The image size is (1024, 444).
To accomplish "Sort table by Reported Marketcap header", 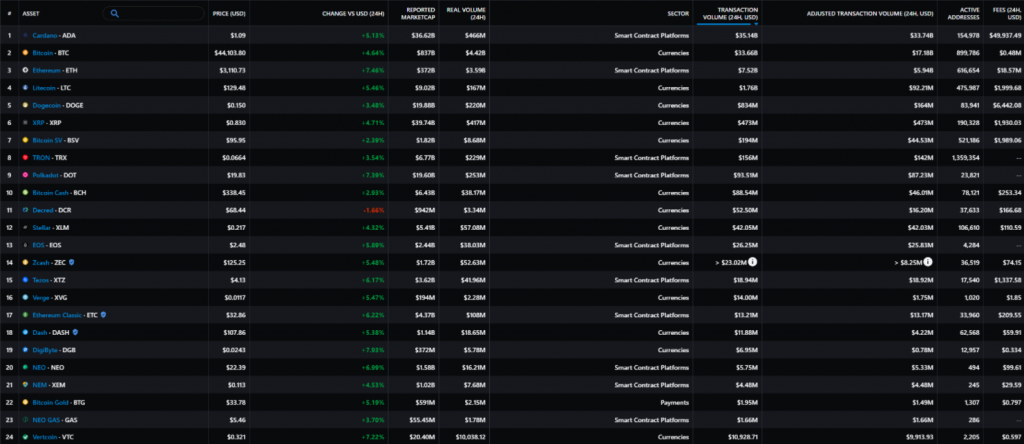I will click(417, 13).
